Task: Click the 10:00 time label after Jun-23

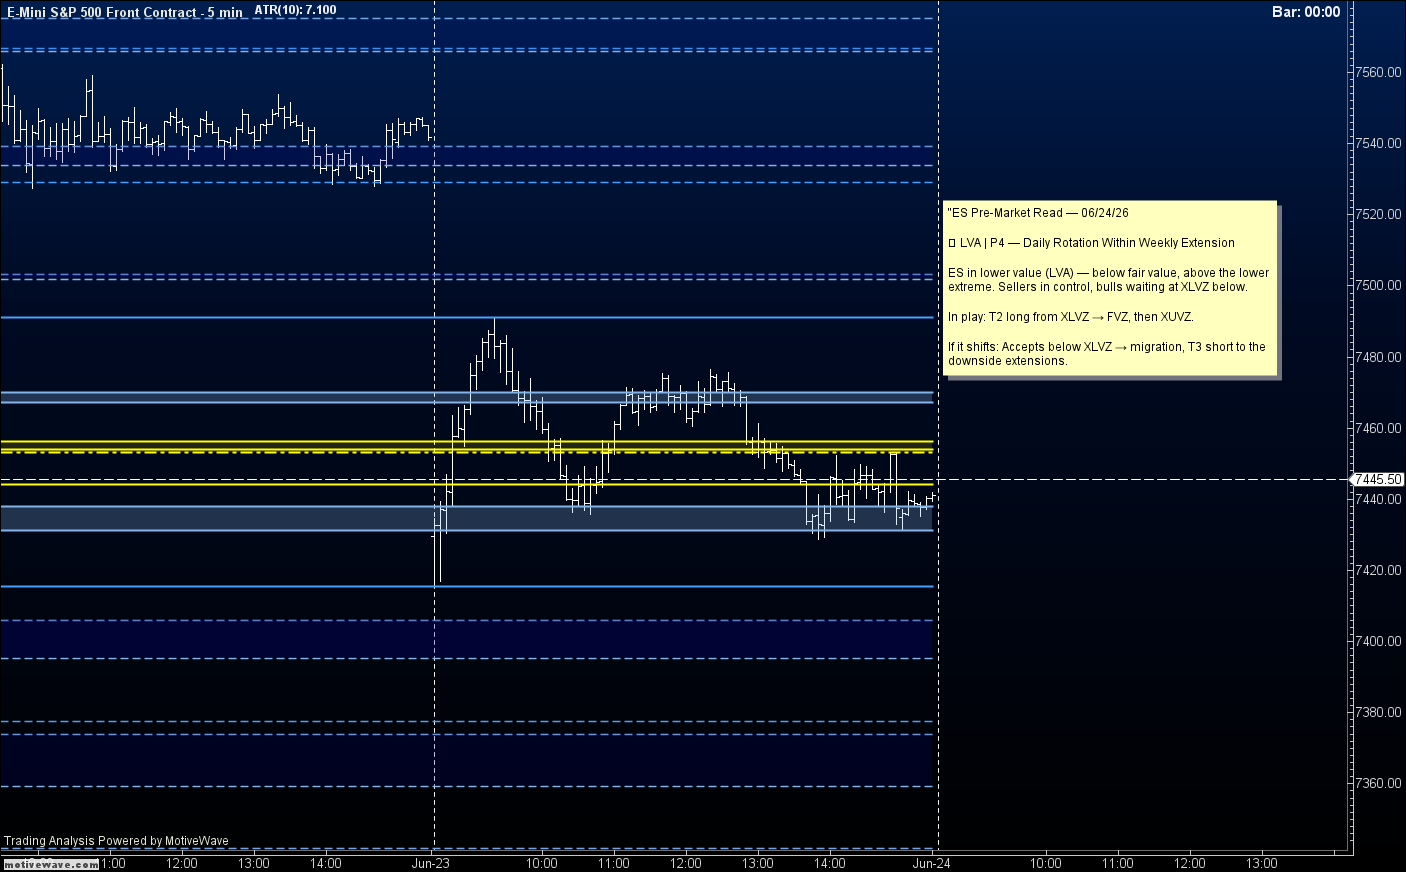Action: pos(542,863)
